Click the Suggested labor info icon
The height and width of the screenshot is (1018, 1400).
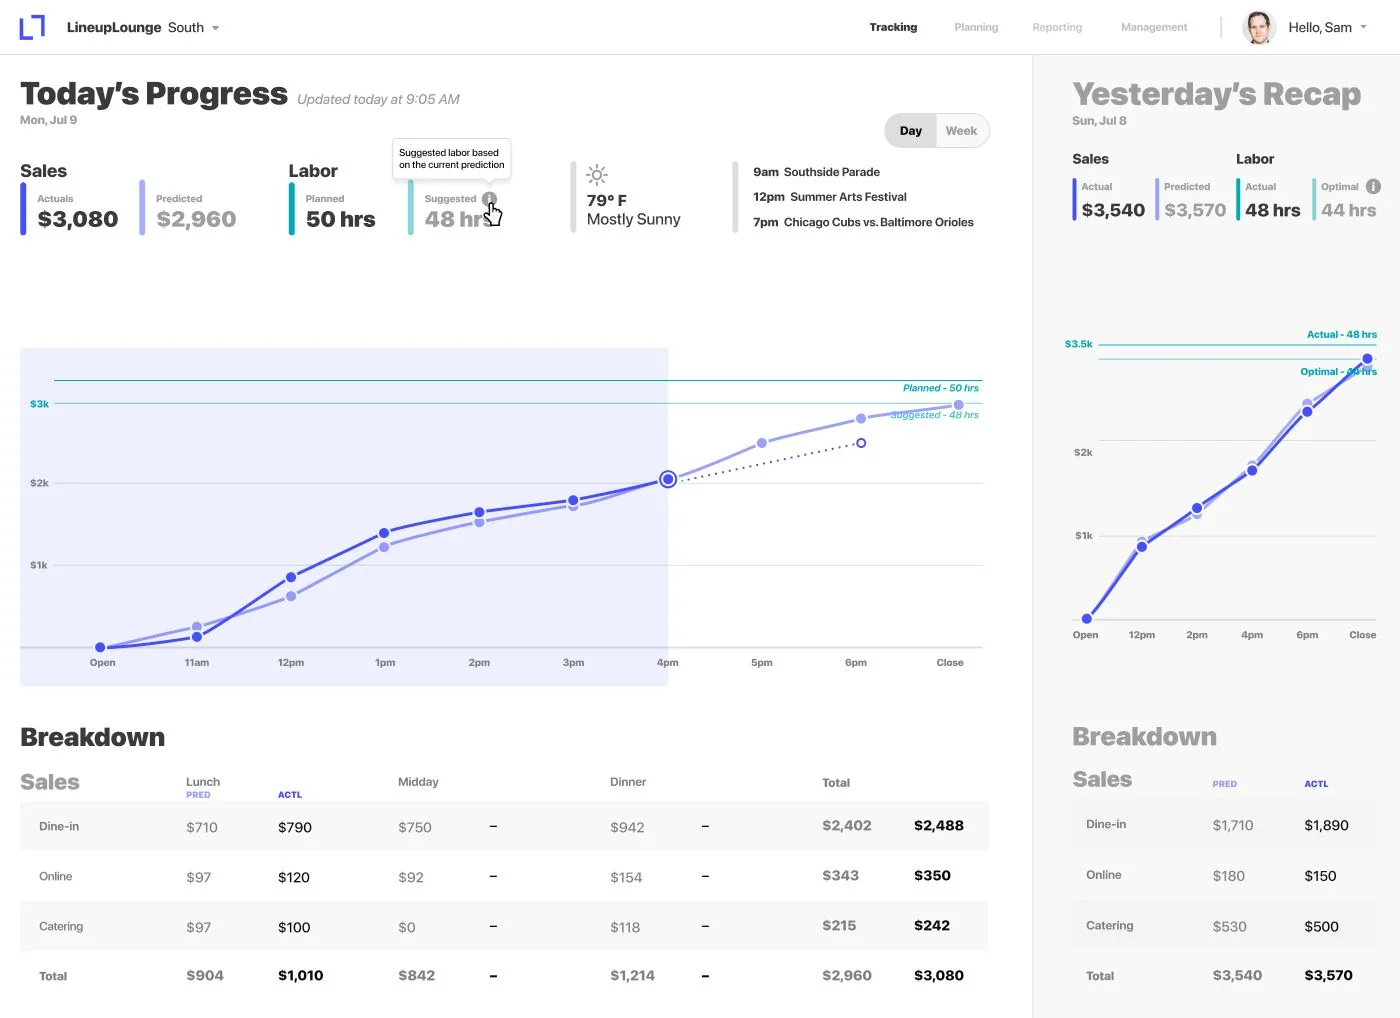point(489,199)
